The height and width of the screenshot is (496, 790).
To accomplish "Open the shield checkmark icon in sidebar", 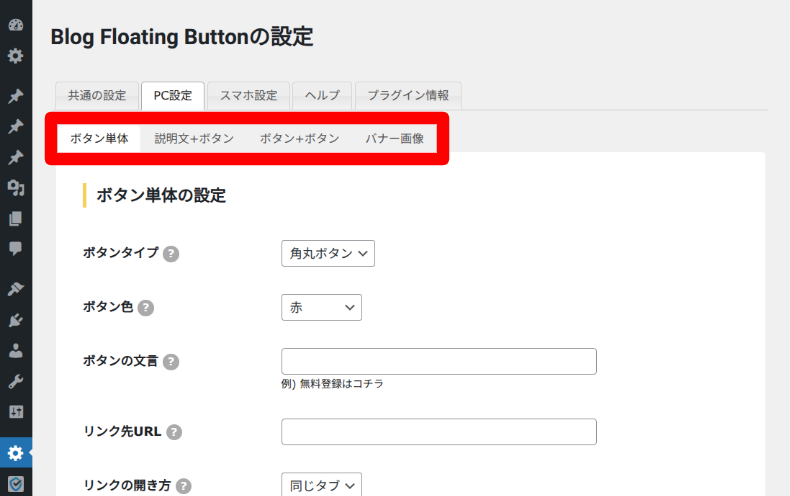I will (16, 484).
